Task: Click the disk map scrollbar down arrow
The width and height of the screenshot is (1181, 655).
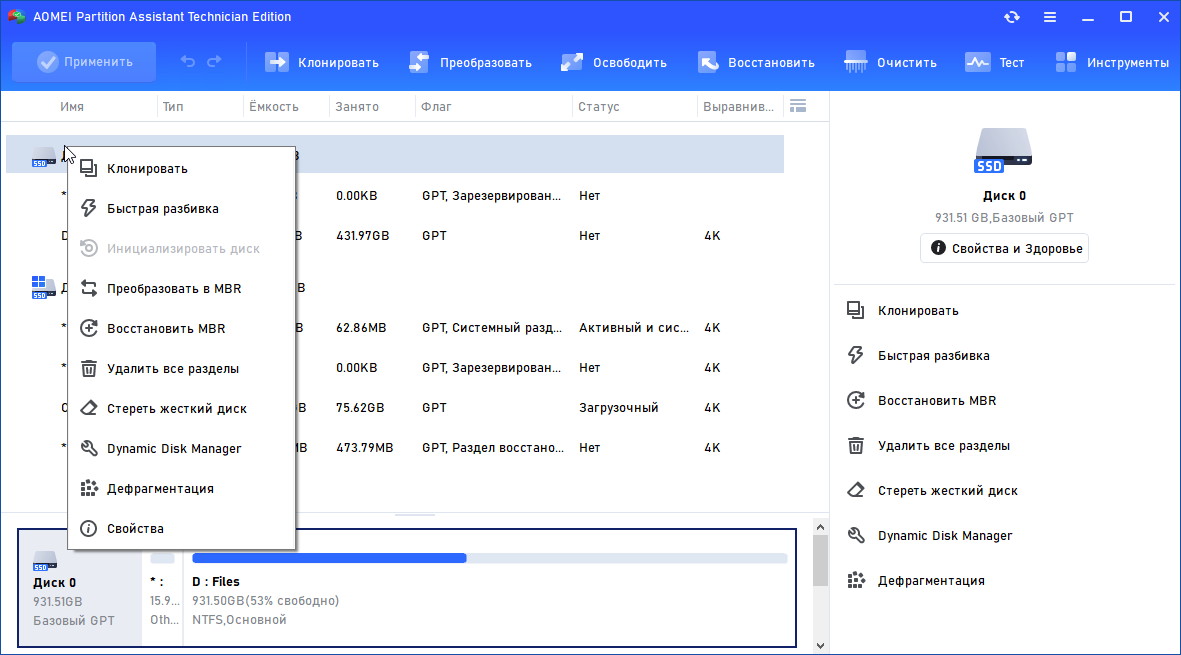Action: pyautogui.click(x=820, y=645)
